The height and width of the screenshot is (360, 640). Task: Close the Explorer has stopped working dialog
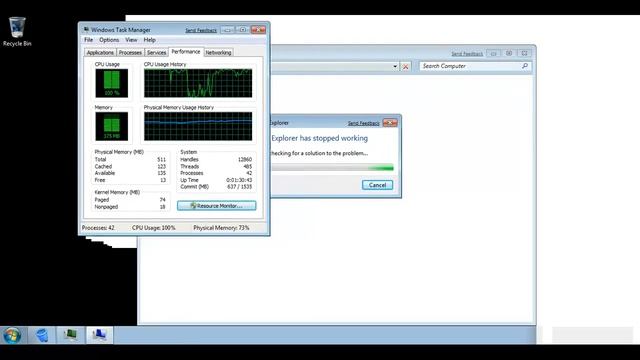[x=390, y=123]
